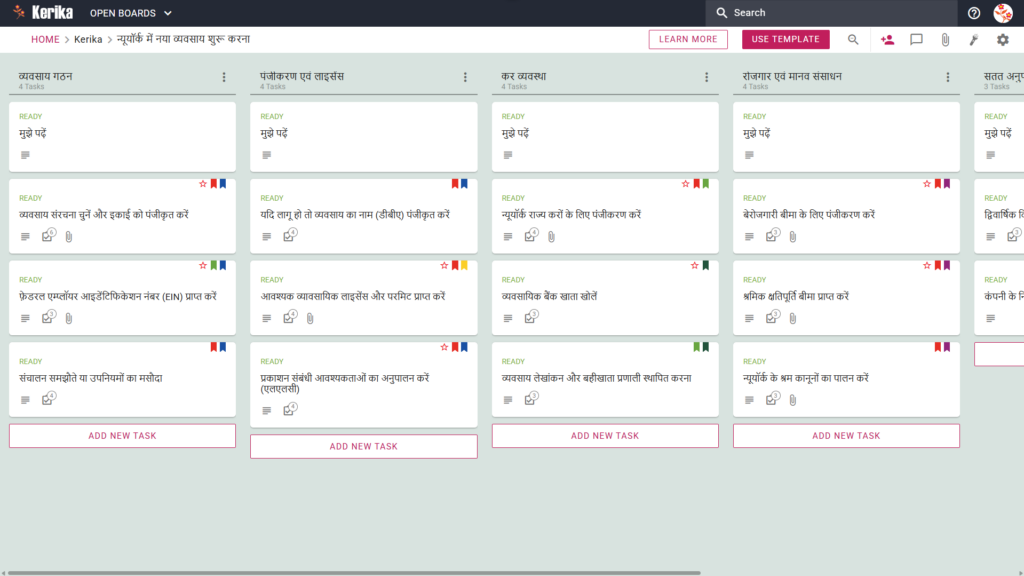
Task: Toggle star on व्यवसाय संरचना चुनें card
Action: coord(203,184)
